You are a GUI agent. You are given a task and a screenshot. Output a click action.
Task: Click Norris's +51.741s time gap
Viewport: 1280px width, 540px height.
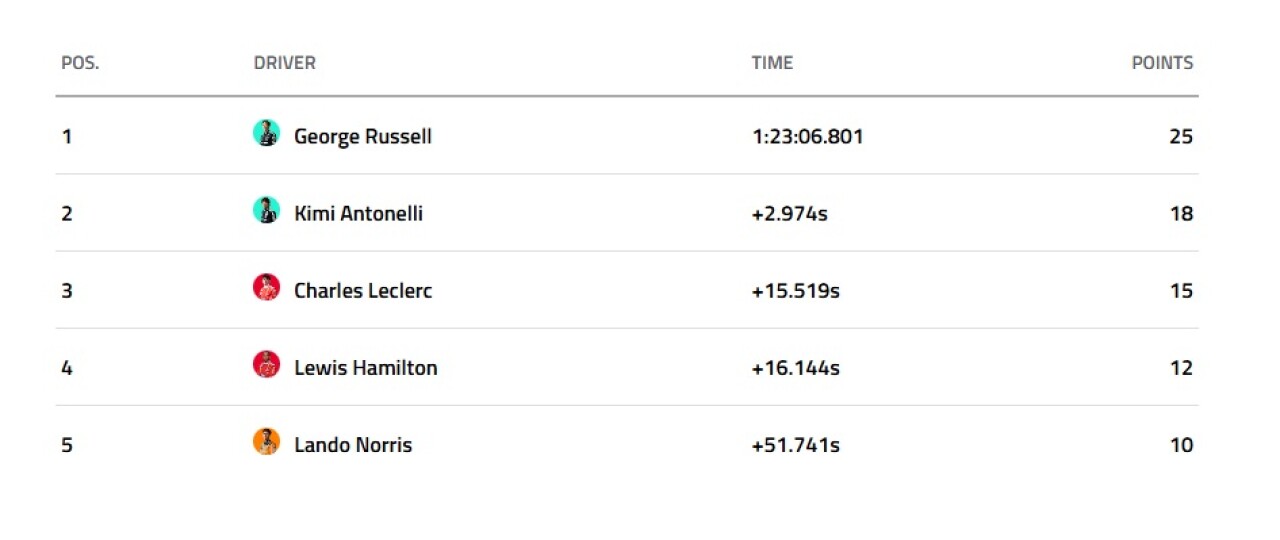tap(795, 445)
